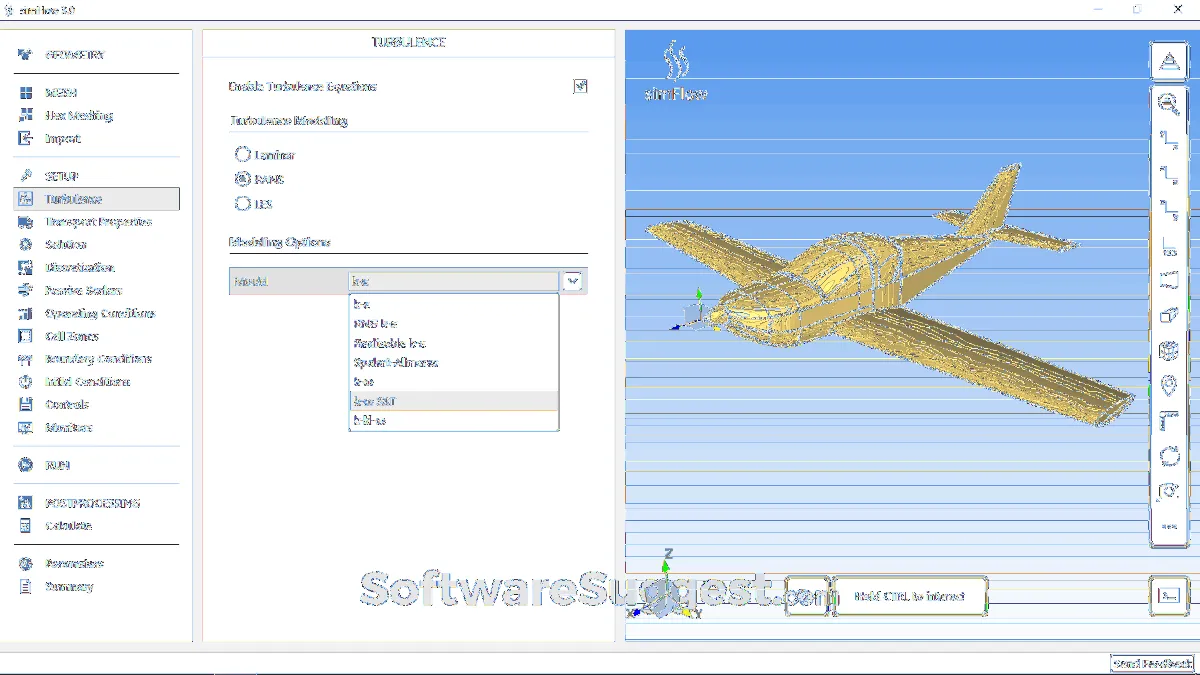Screen dimensions: 1200x675
Task: Click the Model combo box value field
Action: [x=454, y=281]
